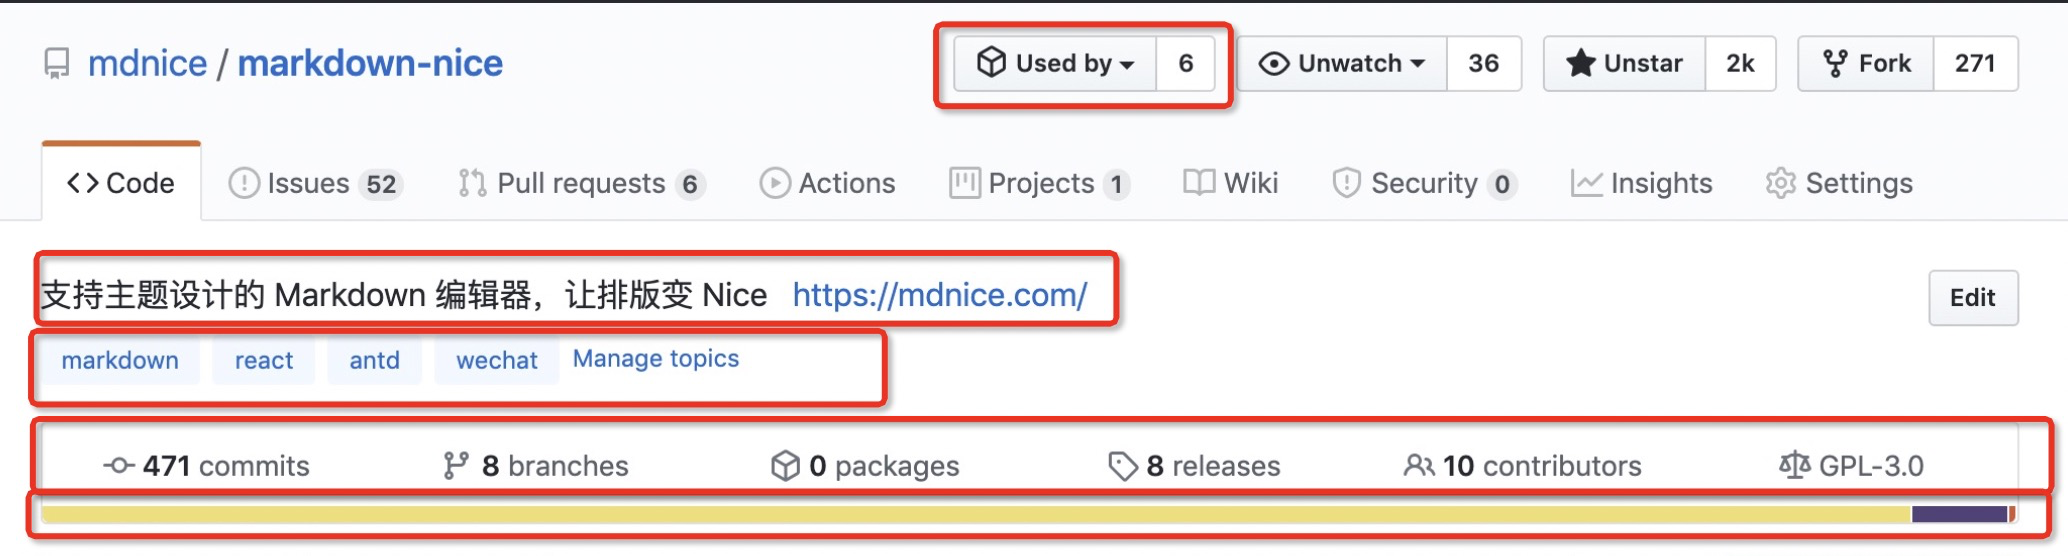This screenshot has height=556, width=2068.
Task: Click the contributors people icon
Action: coord(1419,466)
